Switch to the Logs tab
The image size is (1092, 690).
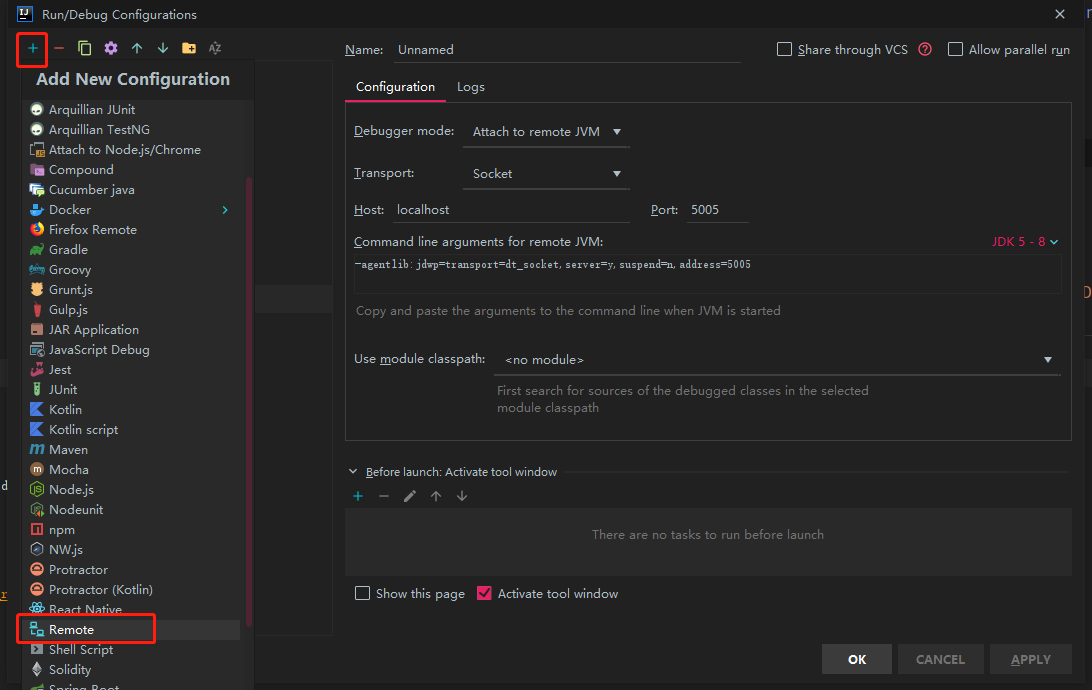coord(471,87)
